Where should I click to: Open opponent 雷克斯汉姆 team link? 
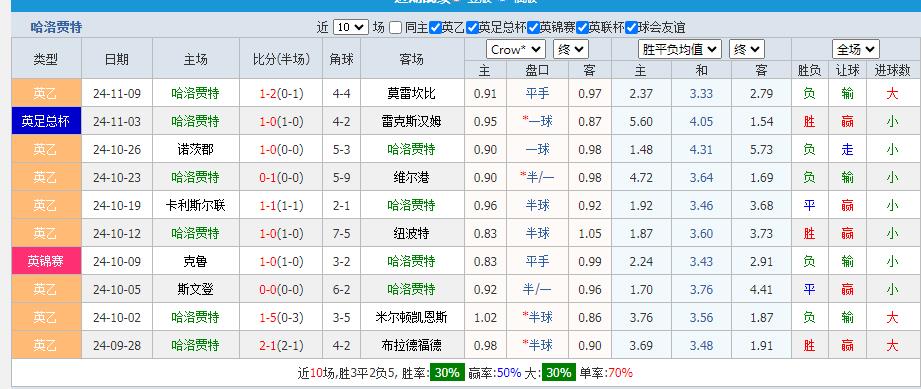412,121
